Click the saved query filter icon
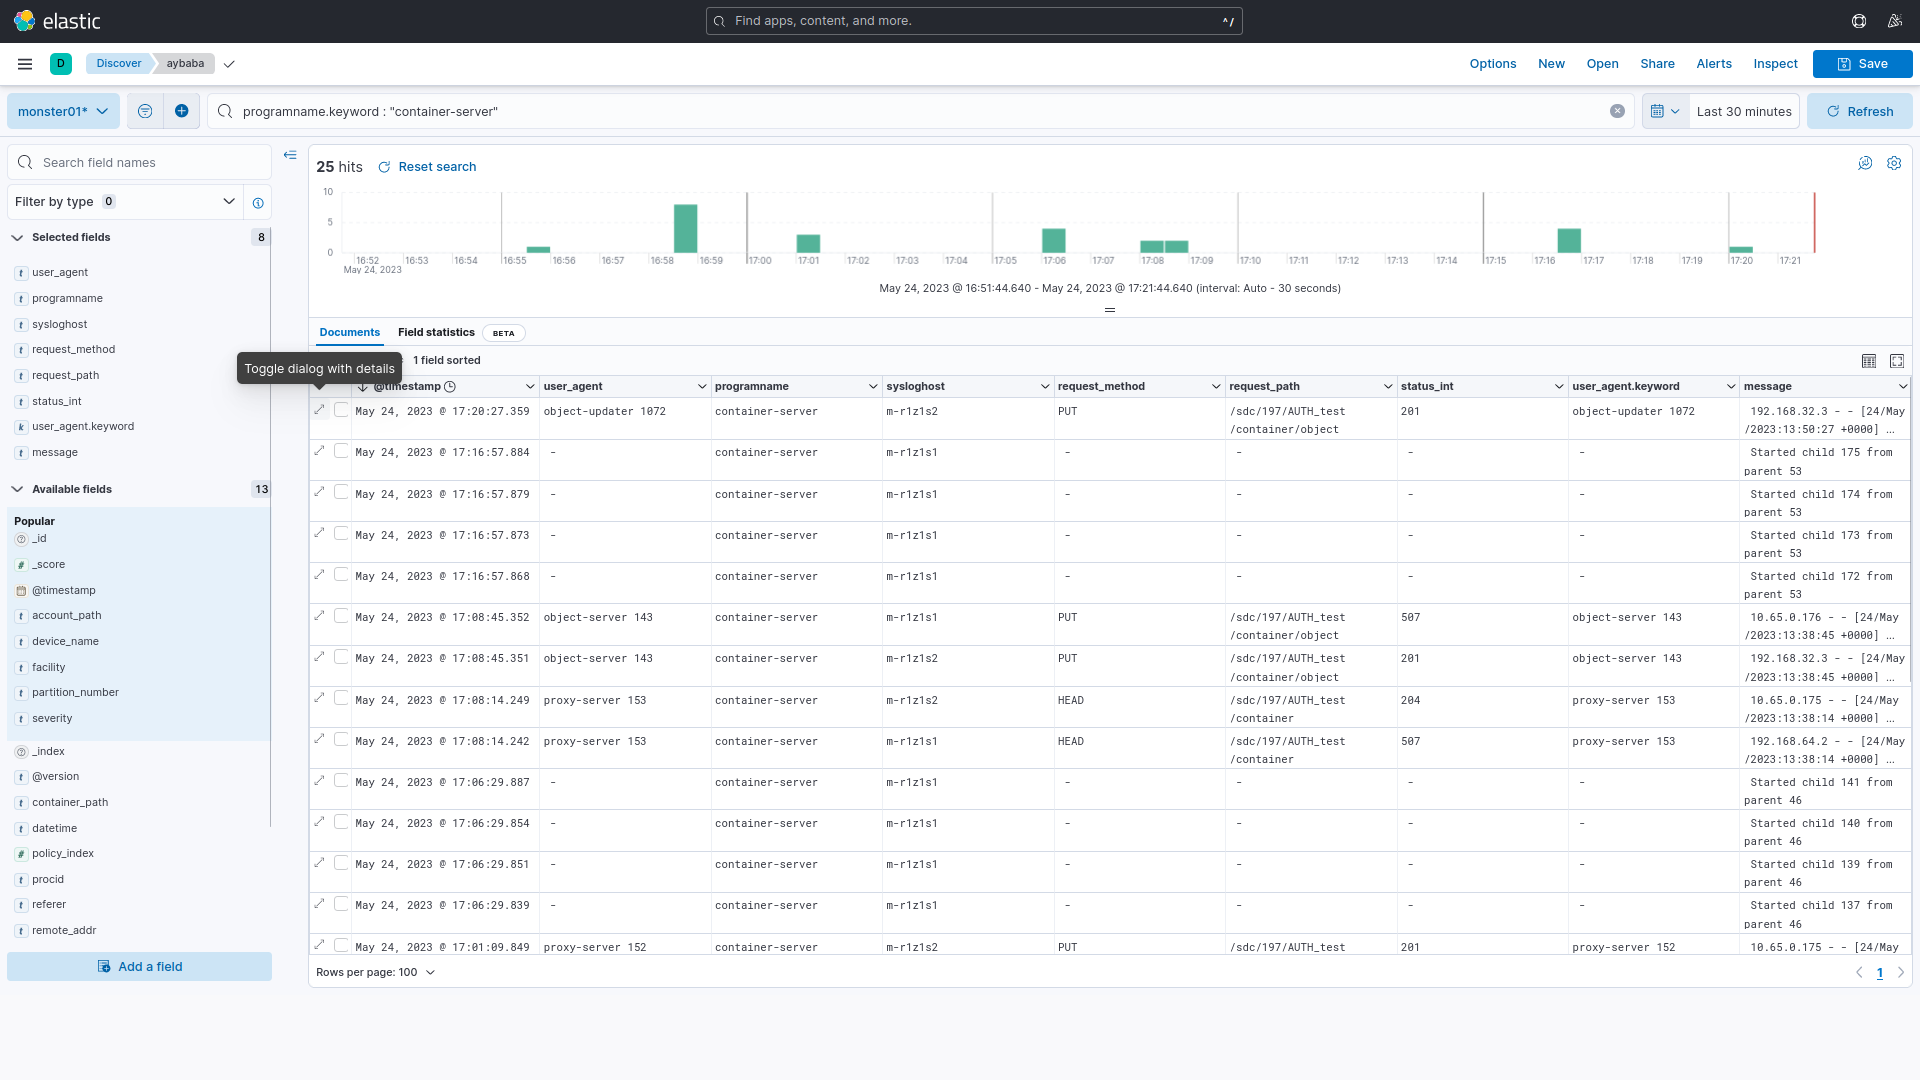 click(145, 111)
